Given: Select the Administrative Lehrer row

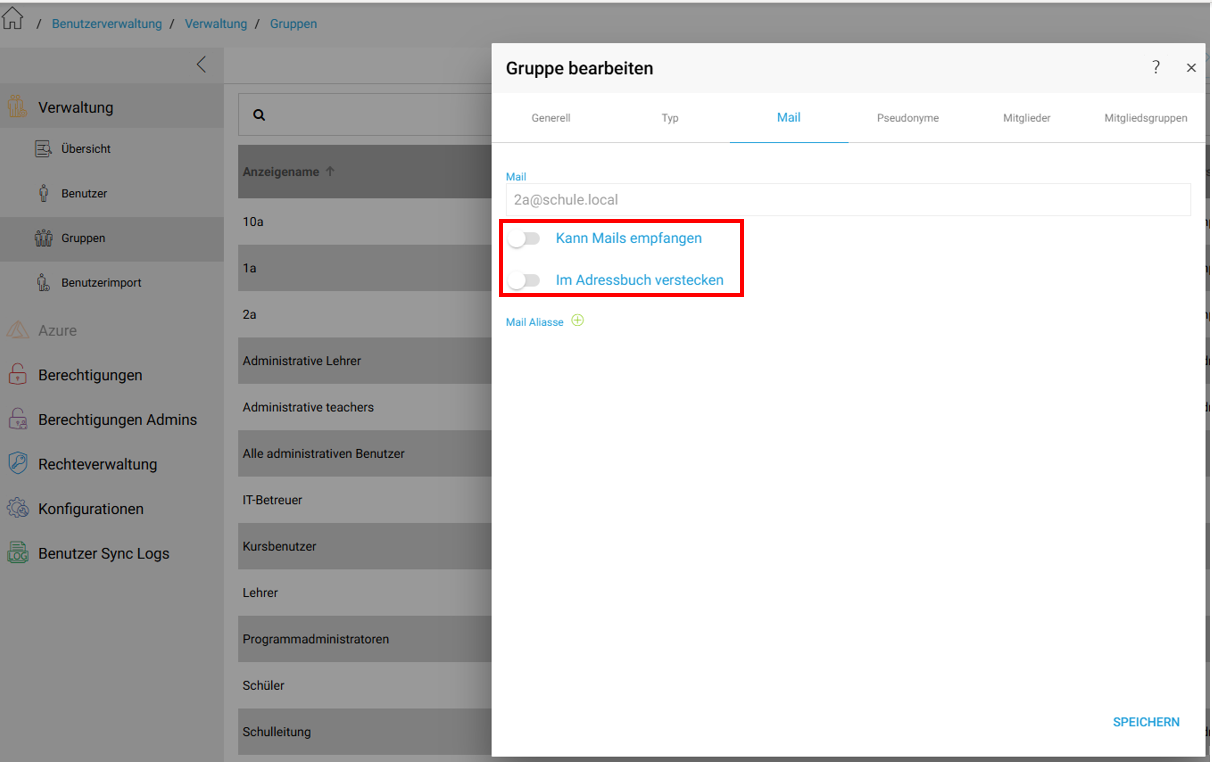Looking at the screenshot, I should tap(364, 361).
